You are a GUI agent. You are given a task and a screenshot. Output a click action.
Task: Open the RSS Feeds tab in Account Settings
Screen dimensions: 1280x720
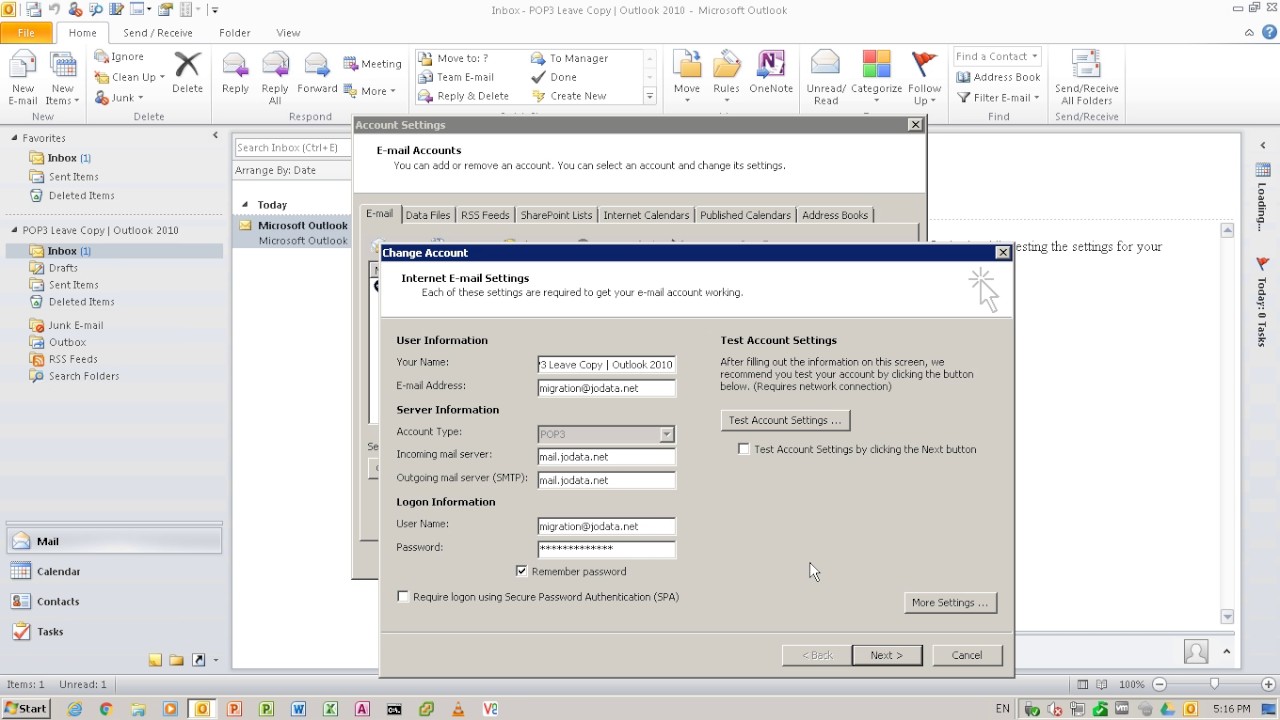tap(485, 215)
